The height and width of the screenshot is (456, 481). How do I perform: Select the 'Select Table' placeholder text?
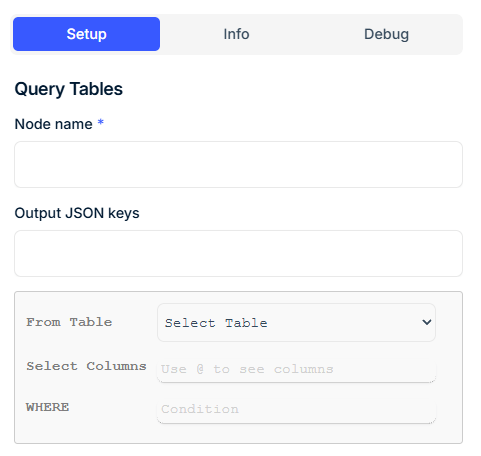pos(216,323)
